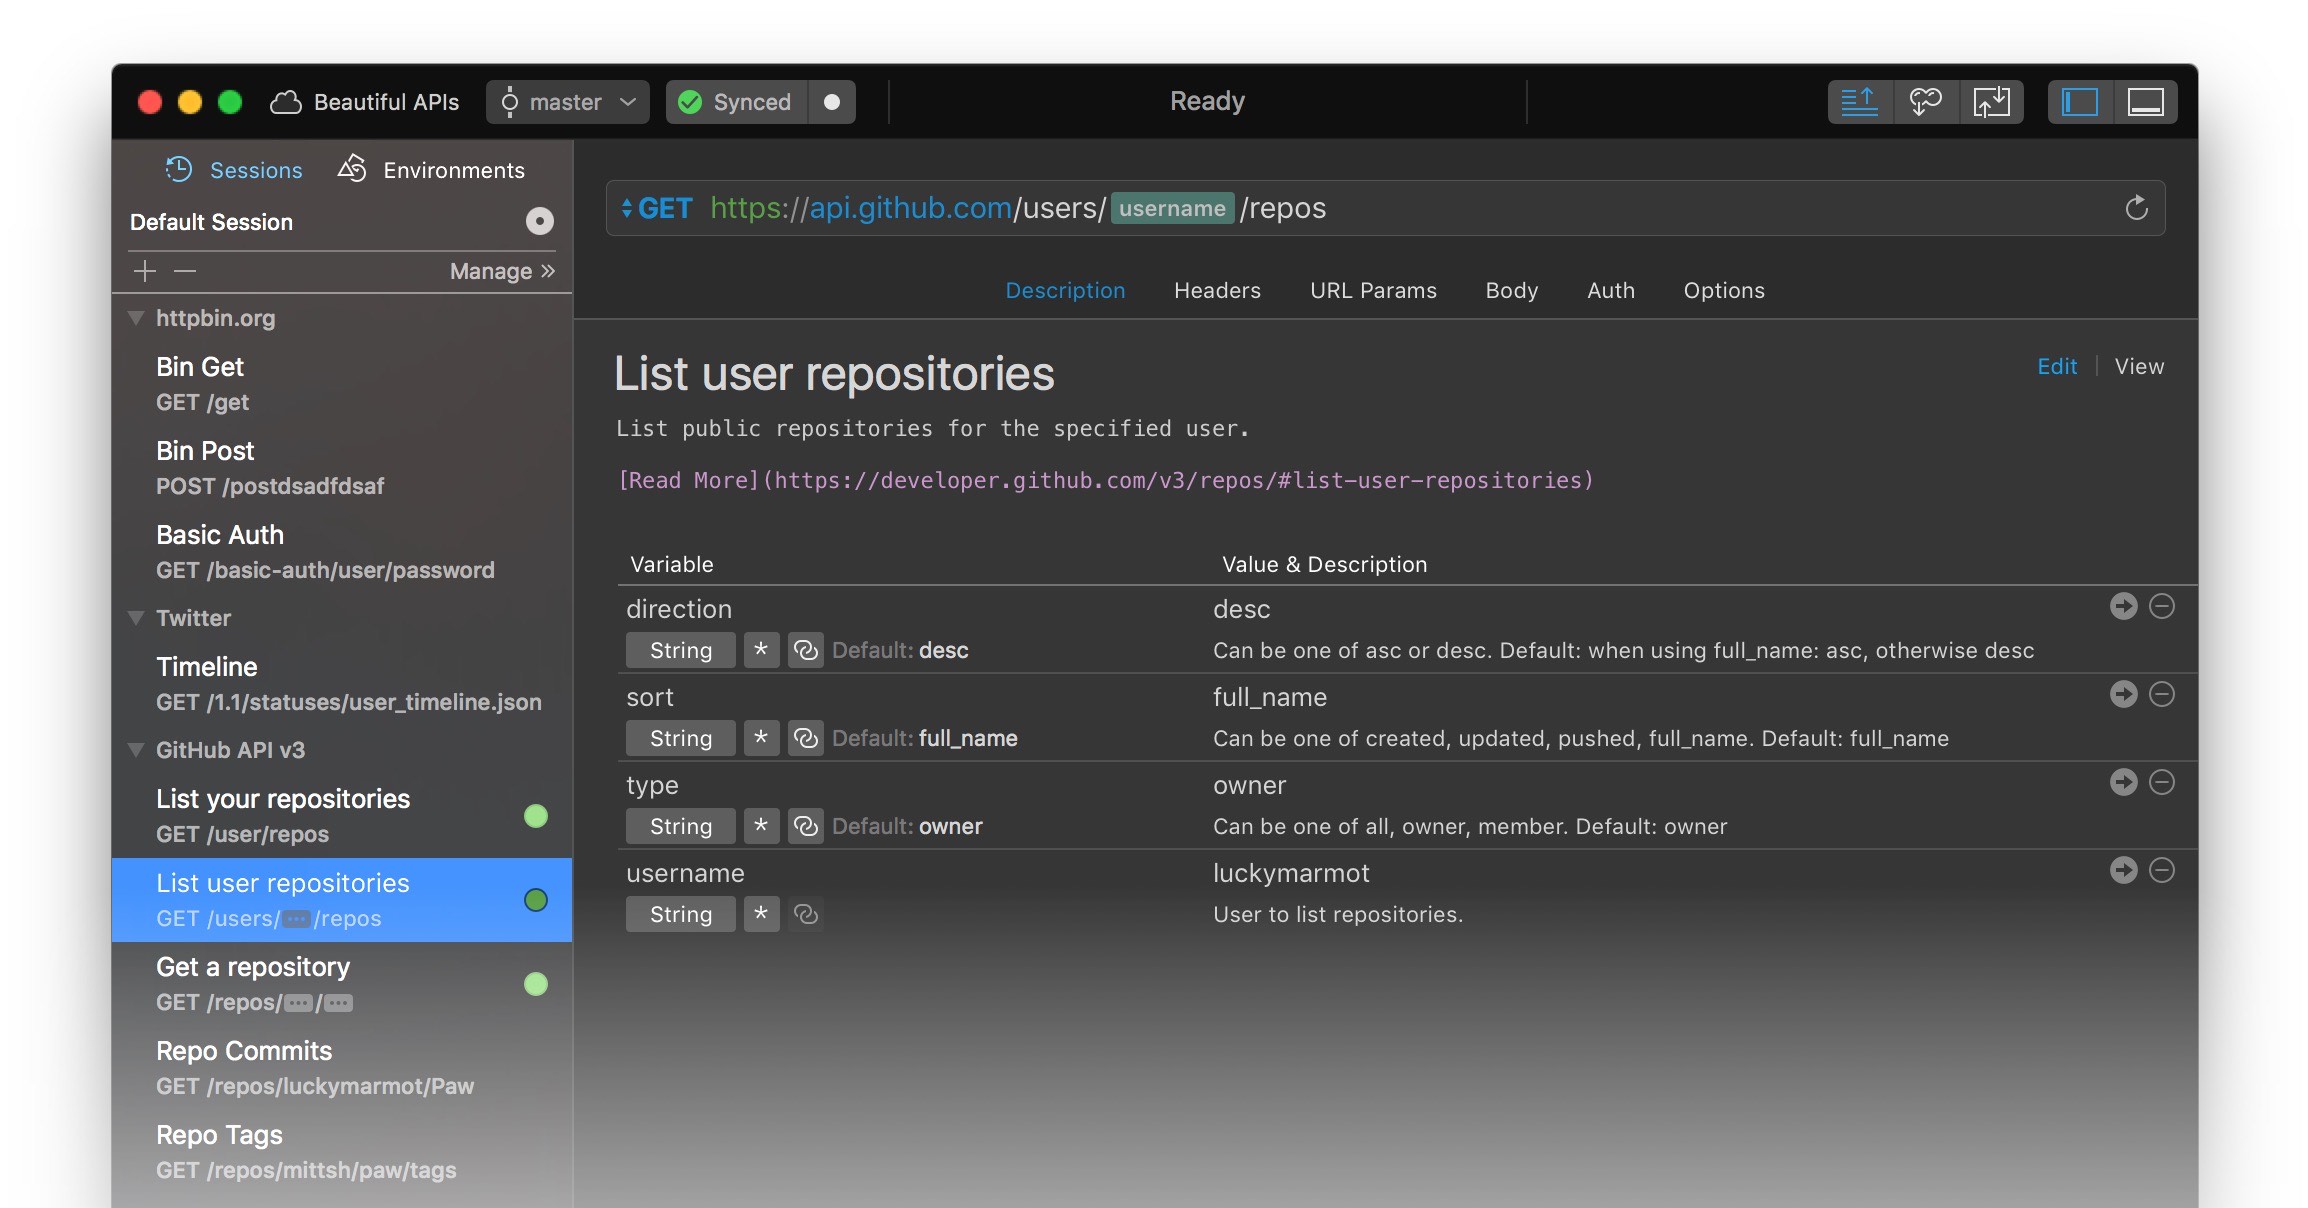This screenshot has height=1208, width=2308.
Task: Click the Default Session record dot
Action: tap(540, 221)
